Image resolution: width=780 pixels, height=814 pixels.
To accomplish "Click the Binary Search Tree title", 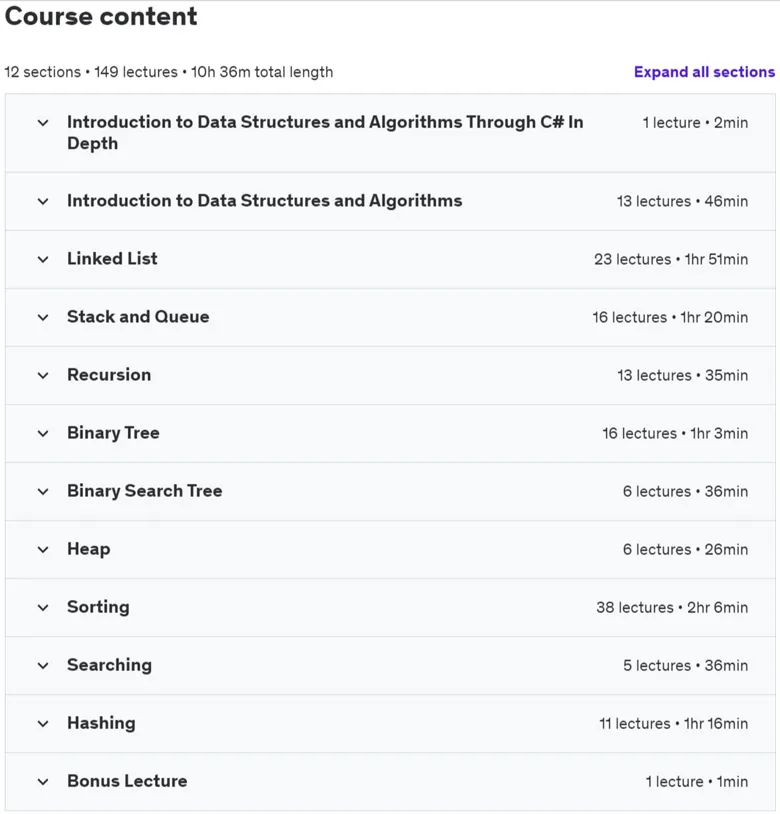I will (x=144, y=491).
